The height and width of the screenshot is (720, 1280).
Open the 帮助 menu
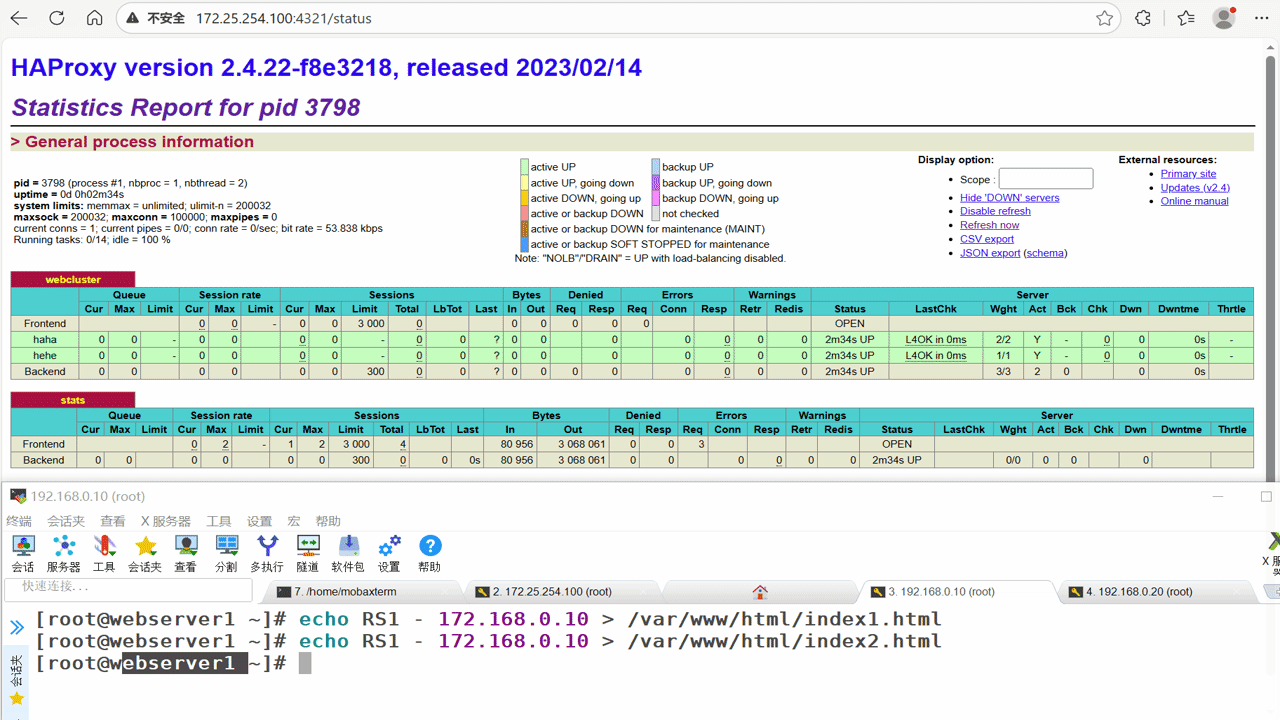click(x=328, y=521)
